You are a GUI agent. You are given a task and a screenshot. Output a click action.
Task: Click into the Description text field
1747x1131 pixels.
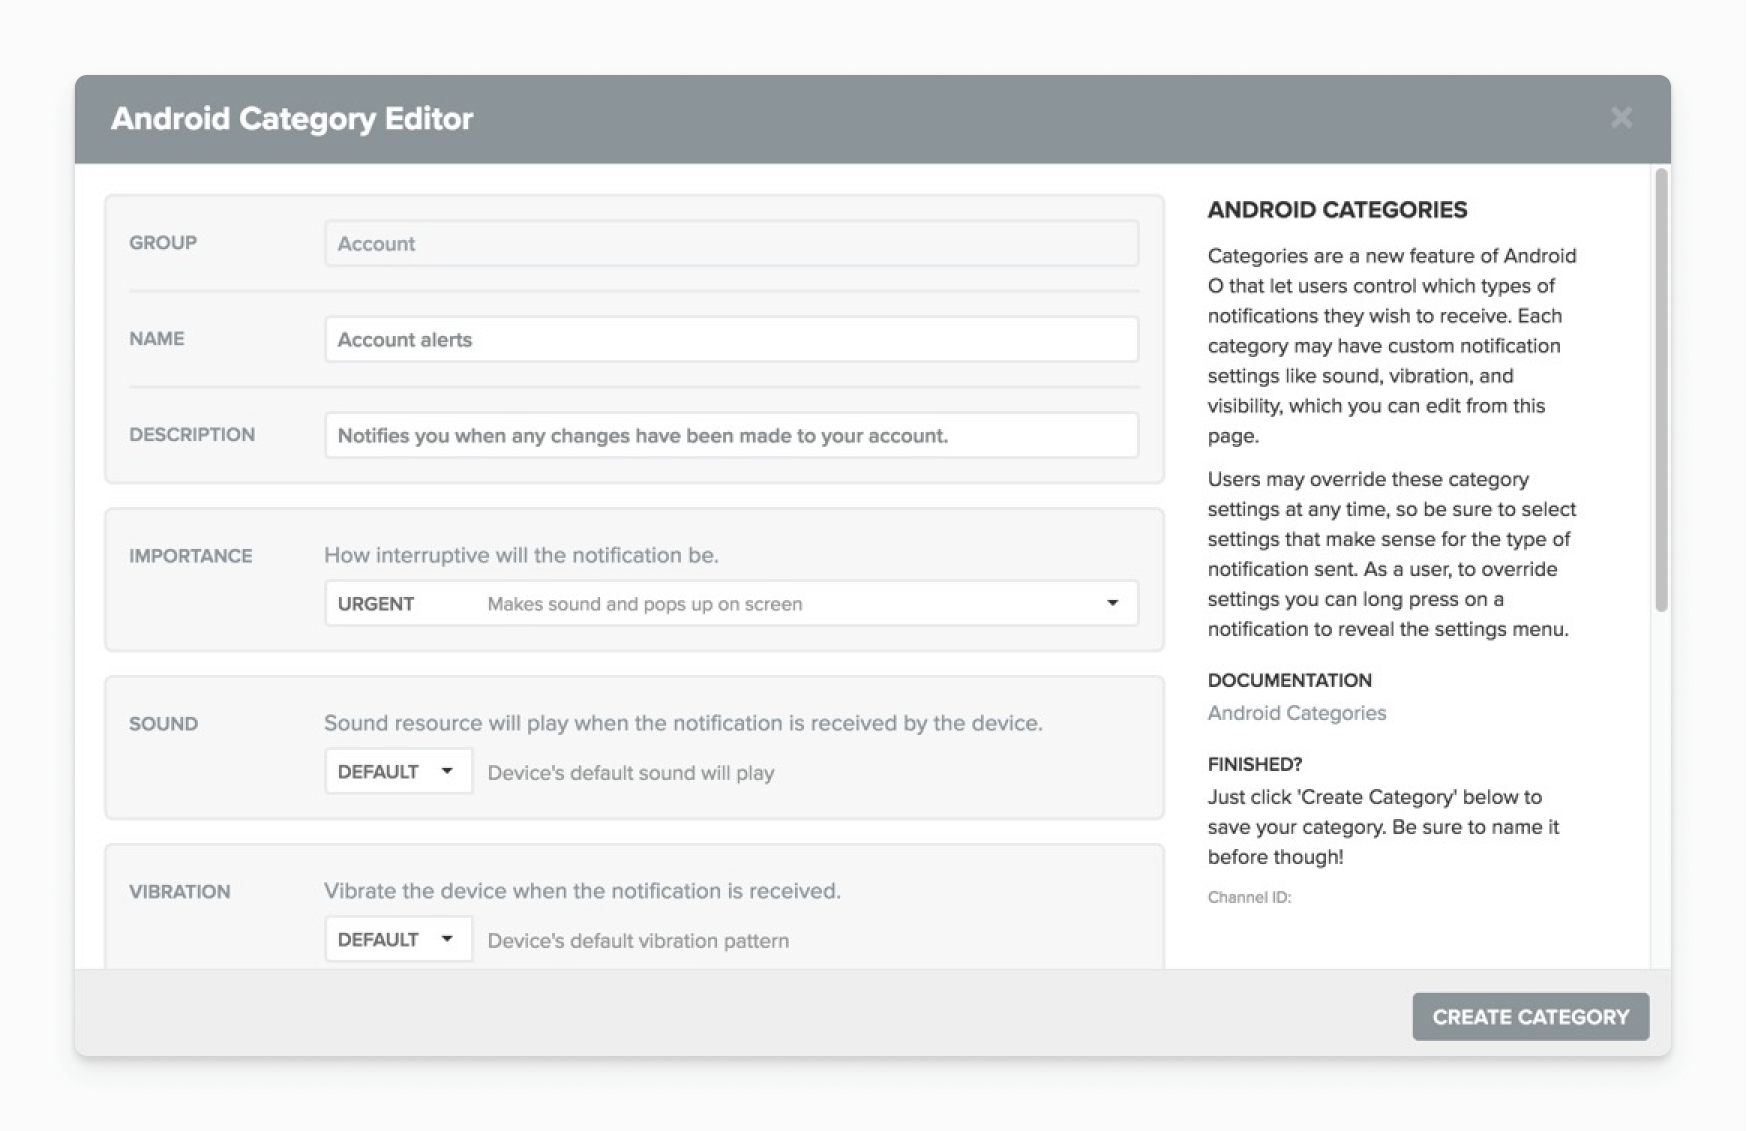731,435
